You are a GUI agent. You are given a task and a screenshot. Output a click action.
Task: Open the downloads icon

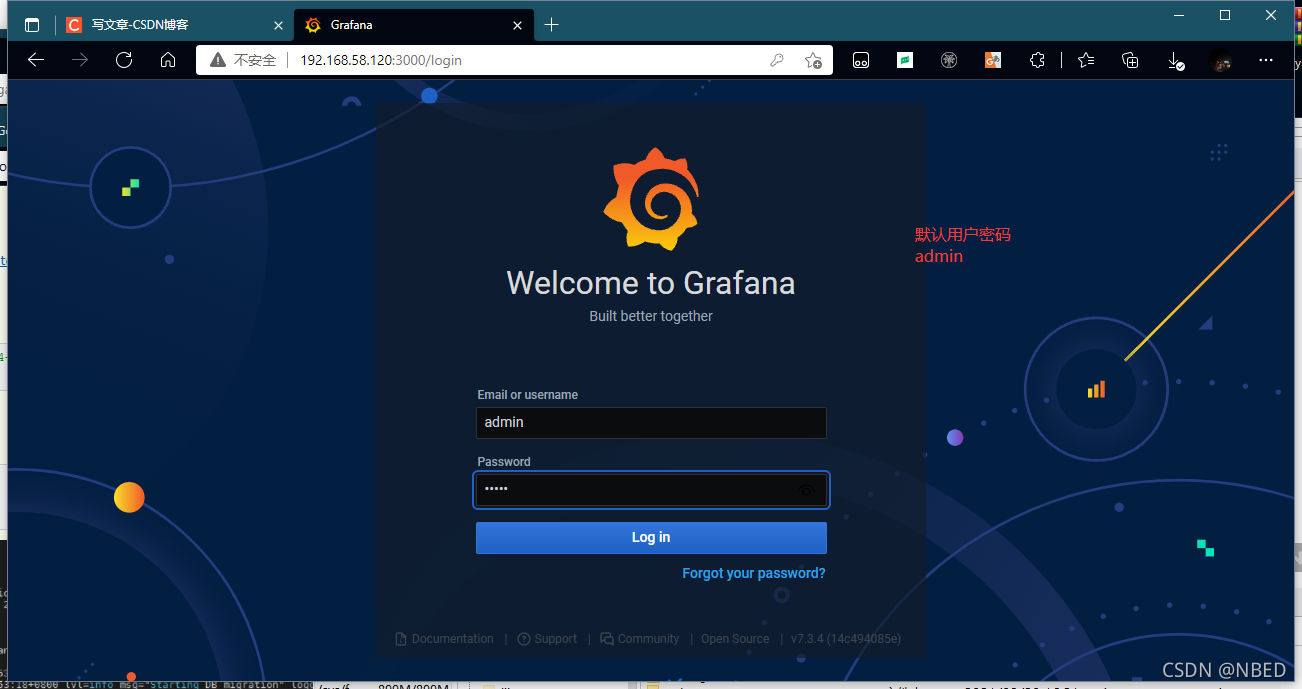click(x=1176, y=60)
